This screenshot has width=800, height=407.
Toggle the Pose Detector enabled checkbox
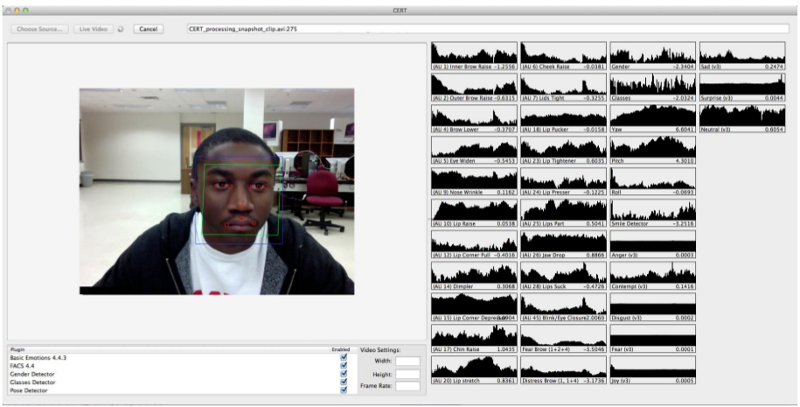pyautogui.click(x=343, y=390)
